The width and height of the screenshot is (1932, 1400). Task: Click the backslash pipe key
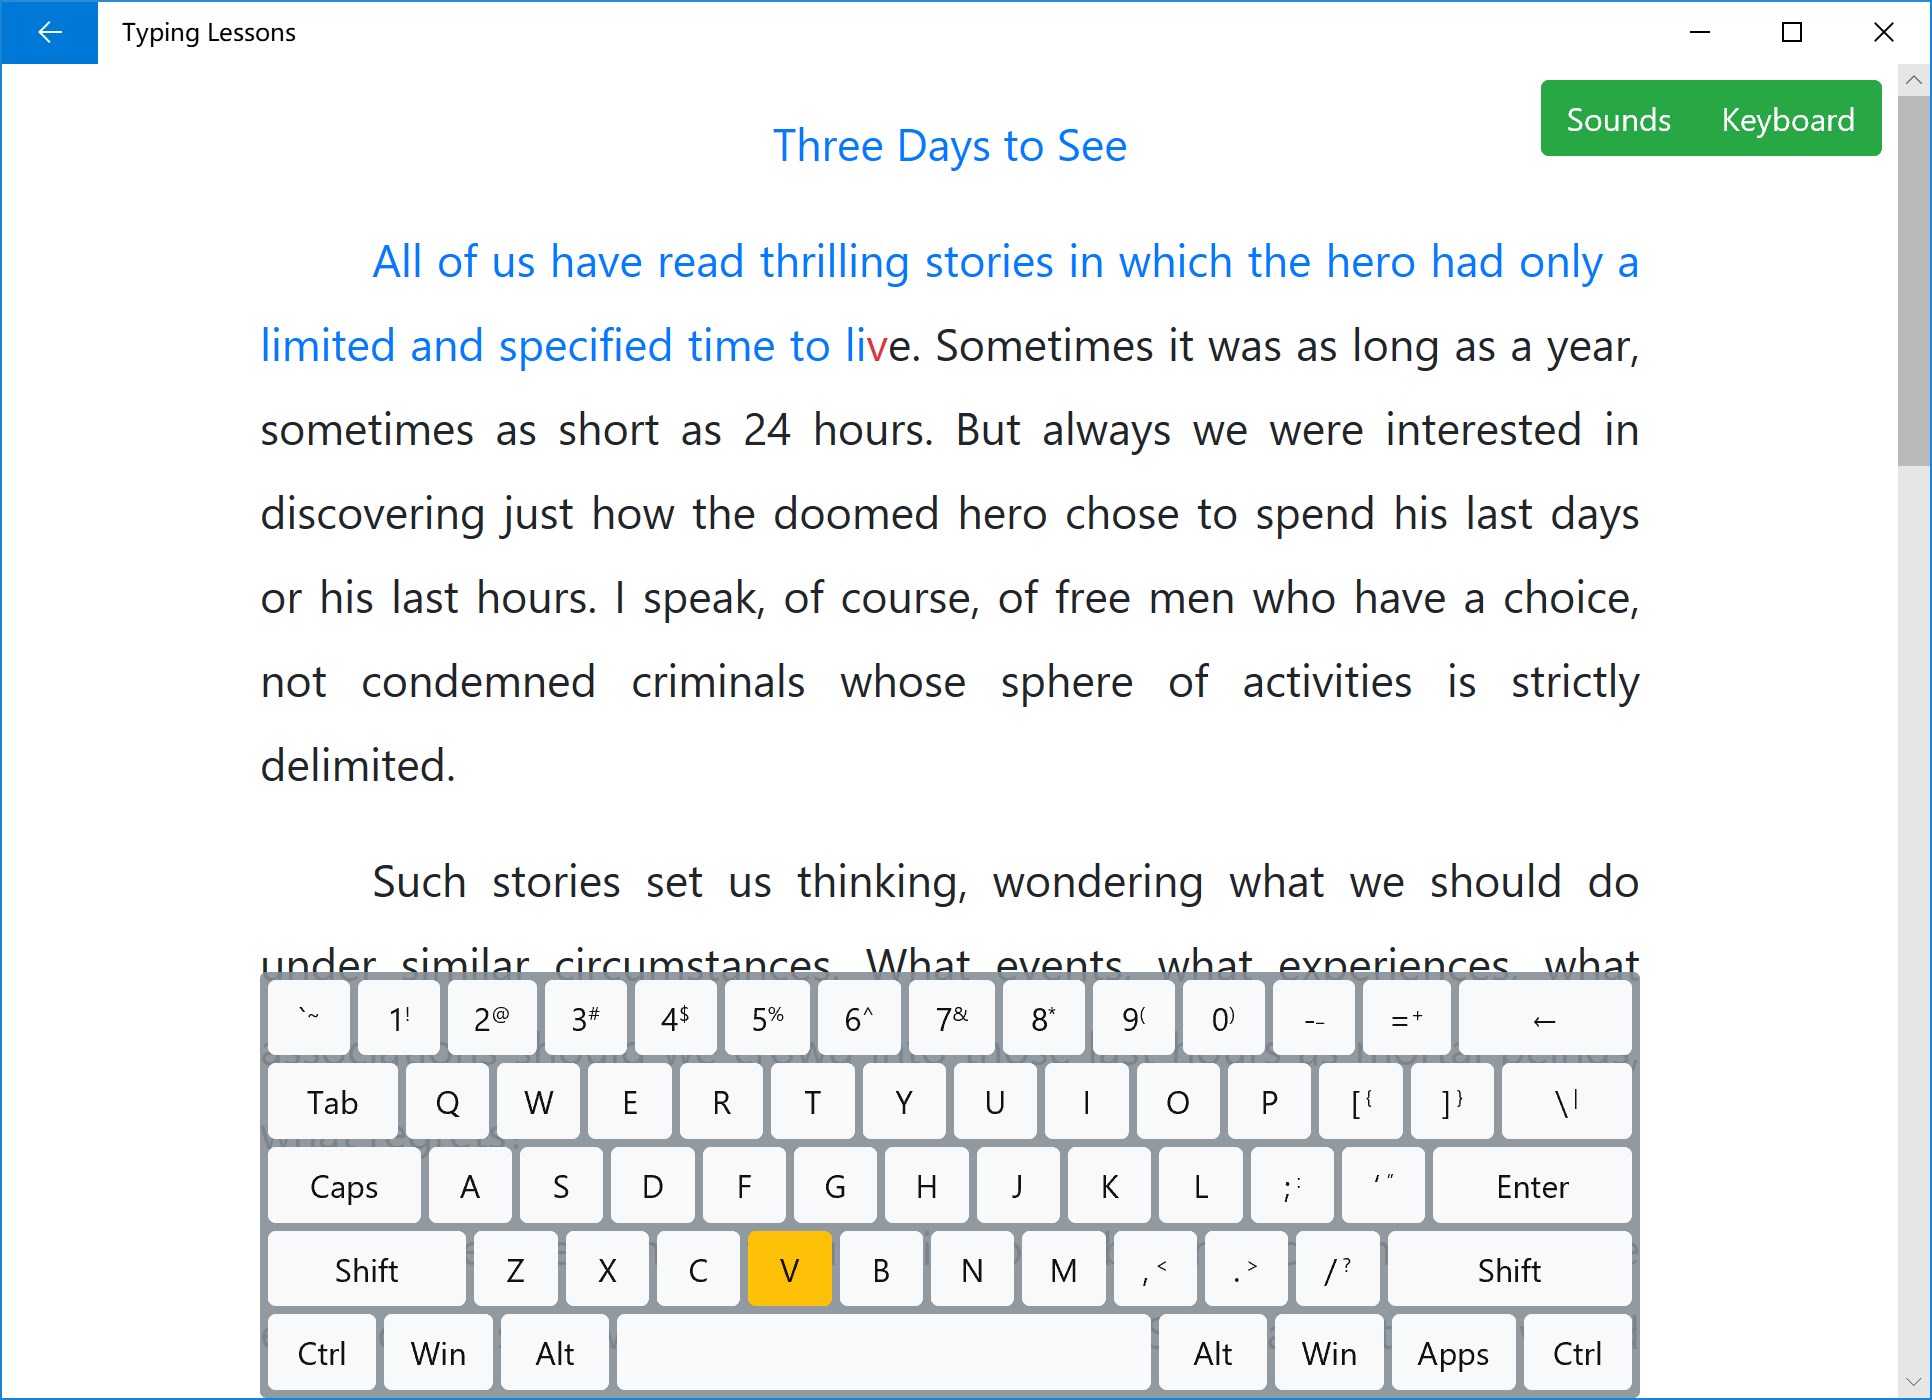1565,1102
